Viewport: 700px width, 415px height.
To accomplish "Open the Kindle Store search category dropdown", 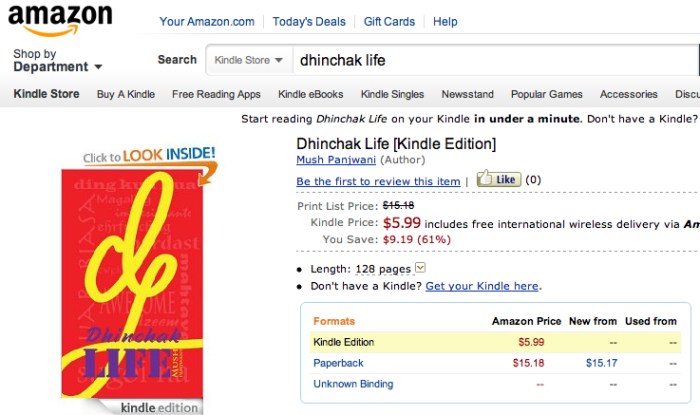I will point(250,60).
